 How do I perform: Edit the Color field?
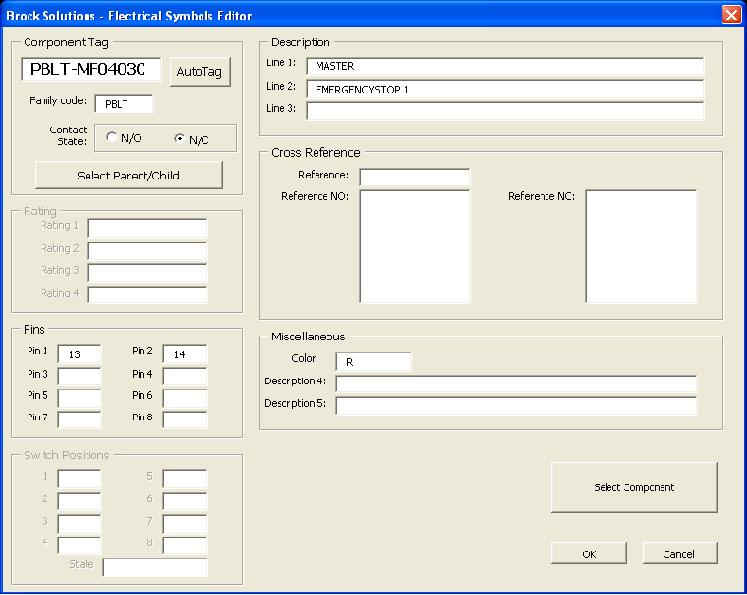[373, 362]
